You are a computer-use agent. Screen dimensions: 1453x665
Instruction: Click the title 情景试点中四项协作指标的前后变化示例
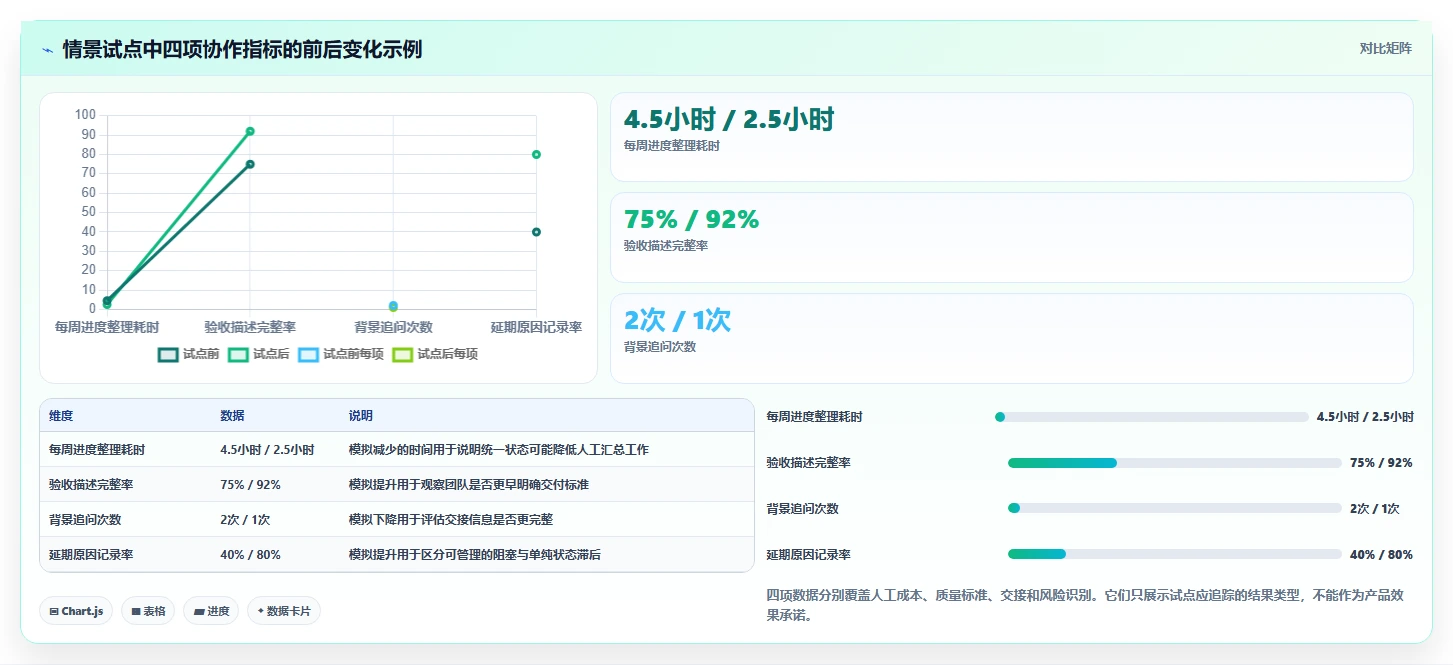242,49
